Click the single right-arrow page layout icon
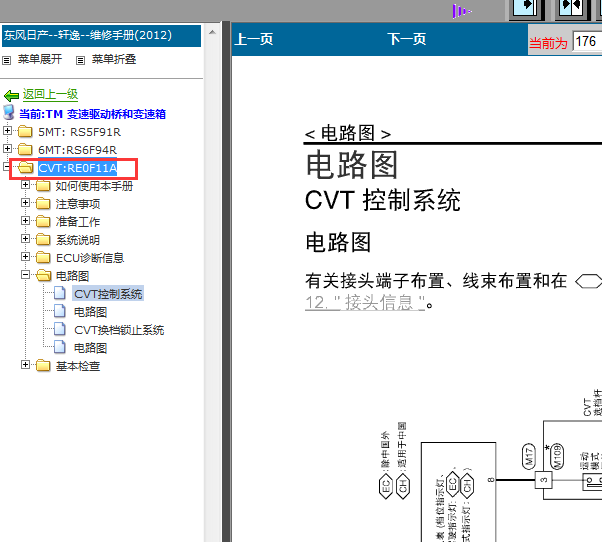The image size is (602, 542). [x=526, y=9]
